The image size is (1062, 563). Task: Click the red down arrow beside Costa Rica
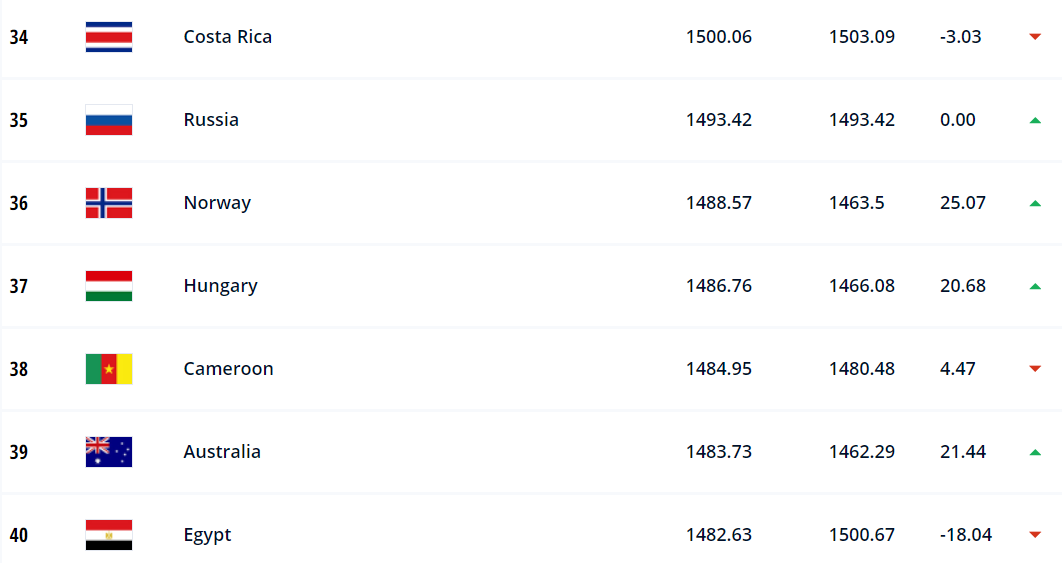pos(1035,37)
